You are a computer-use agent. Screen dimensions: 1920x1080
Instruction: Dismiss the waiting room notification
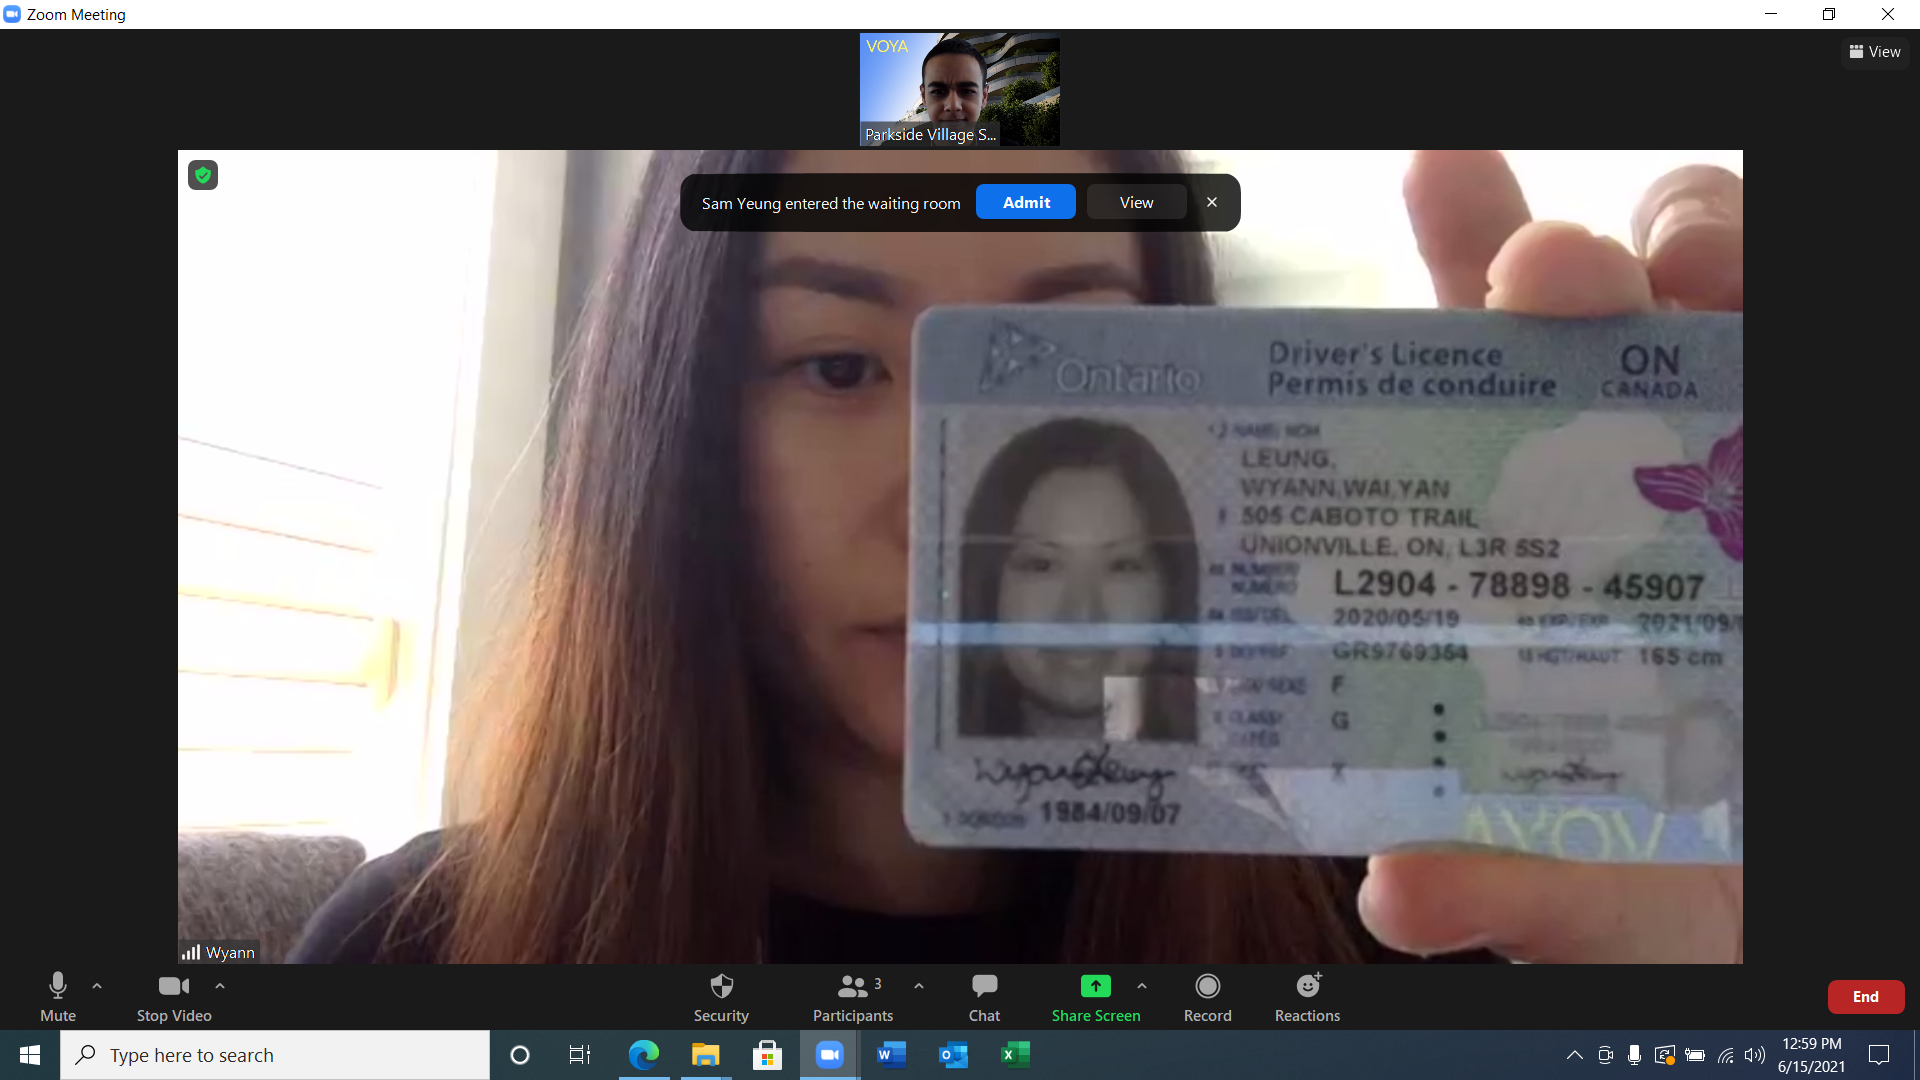[x=1212, y=202]
